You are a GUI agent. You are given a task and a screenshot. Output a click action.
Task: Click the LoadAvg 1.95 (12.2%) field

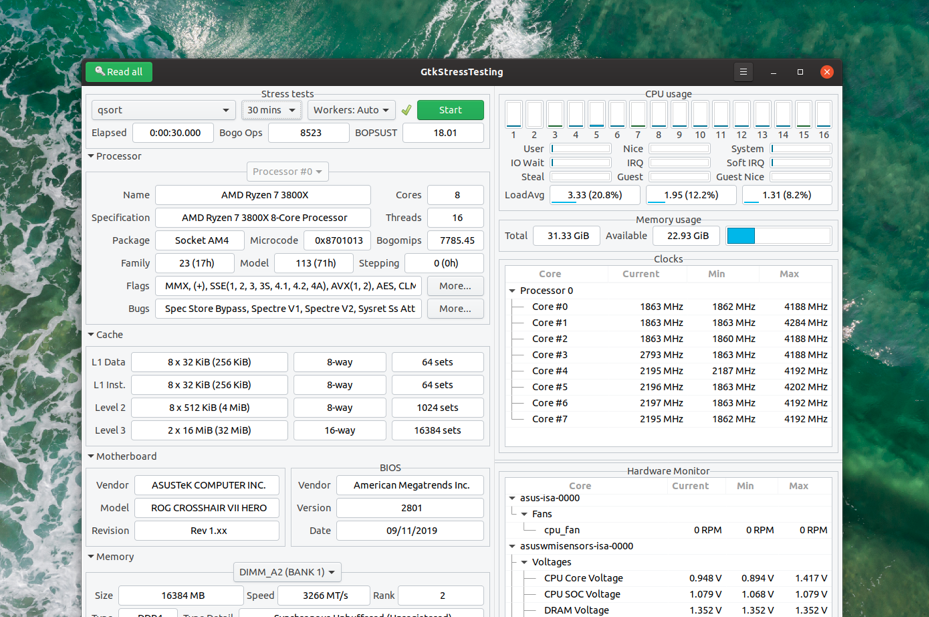pos(691,195)
